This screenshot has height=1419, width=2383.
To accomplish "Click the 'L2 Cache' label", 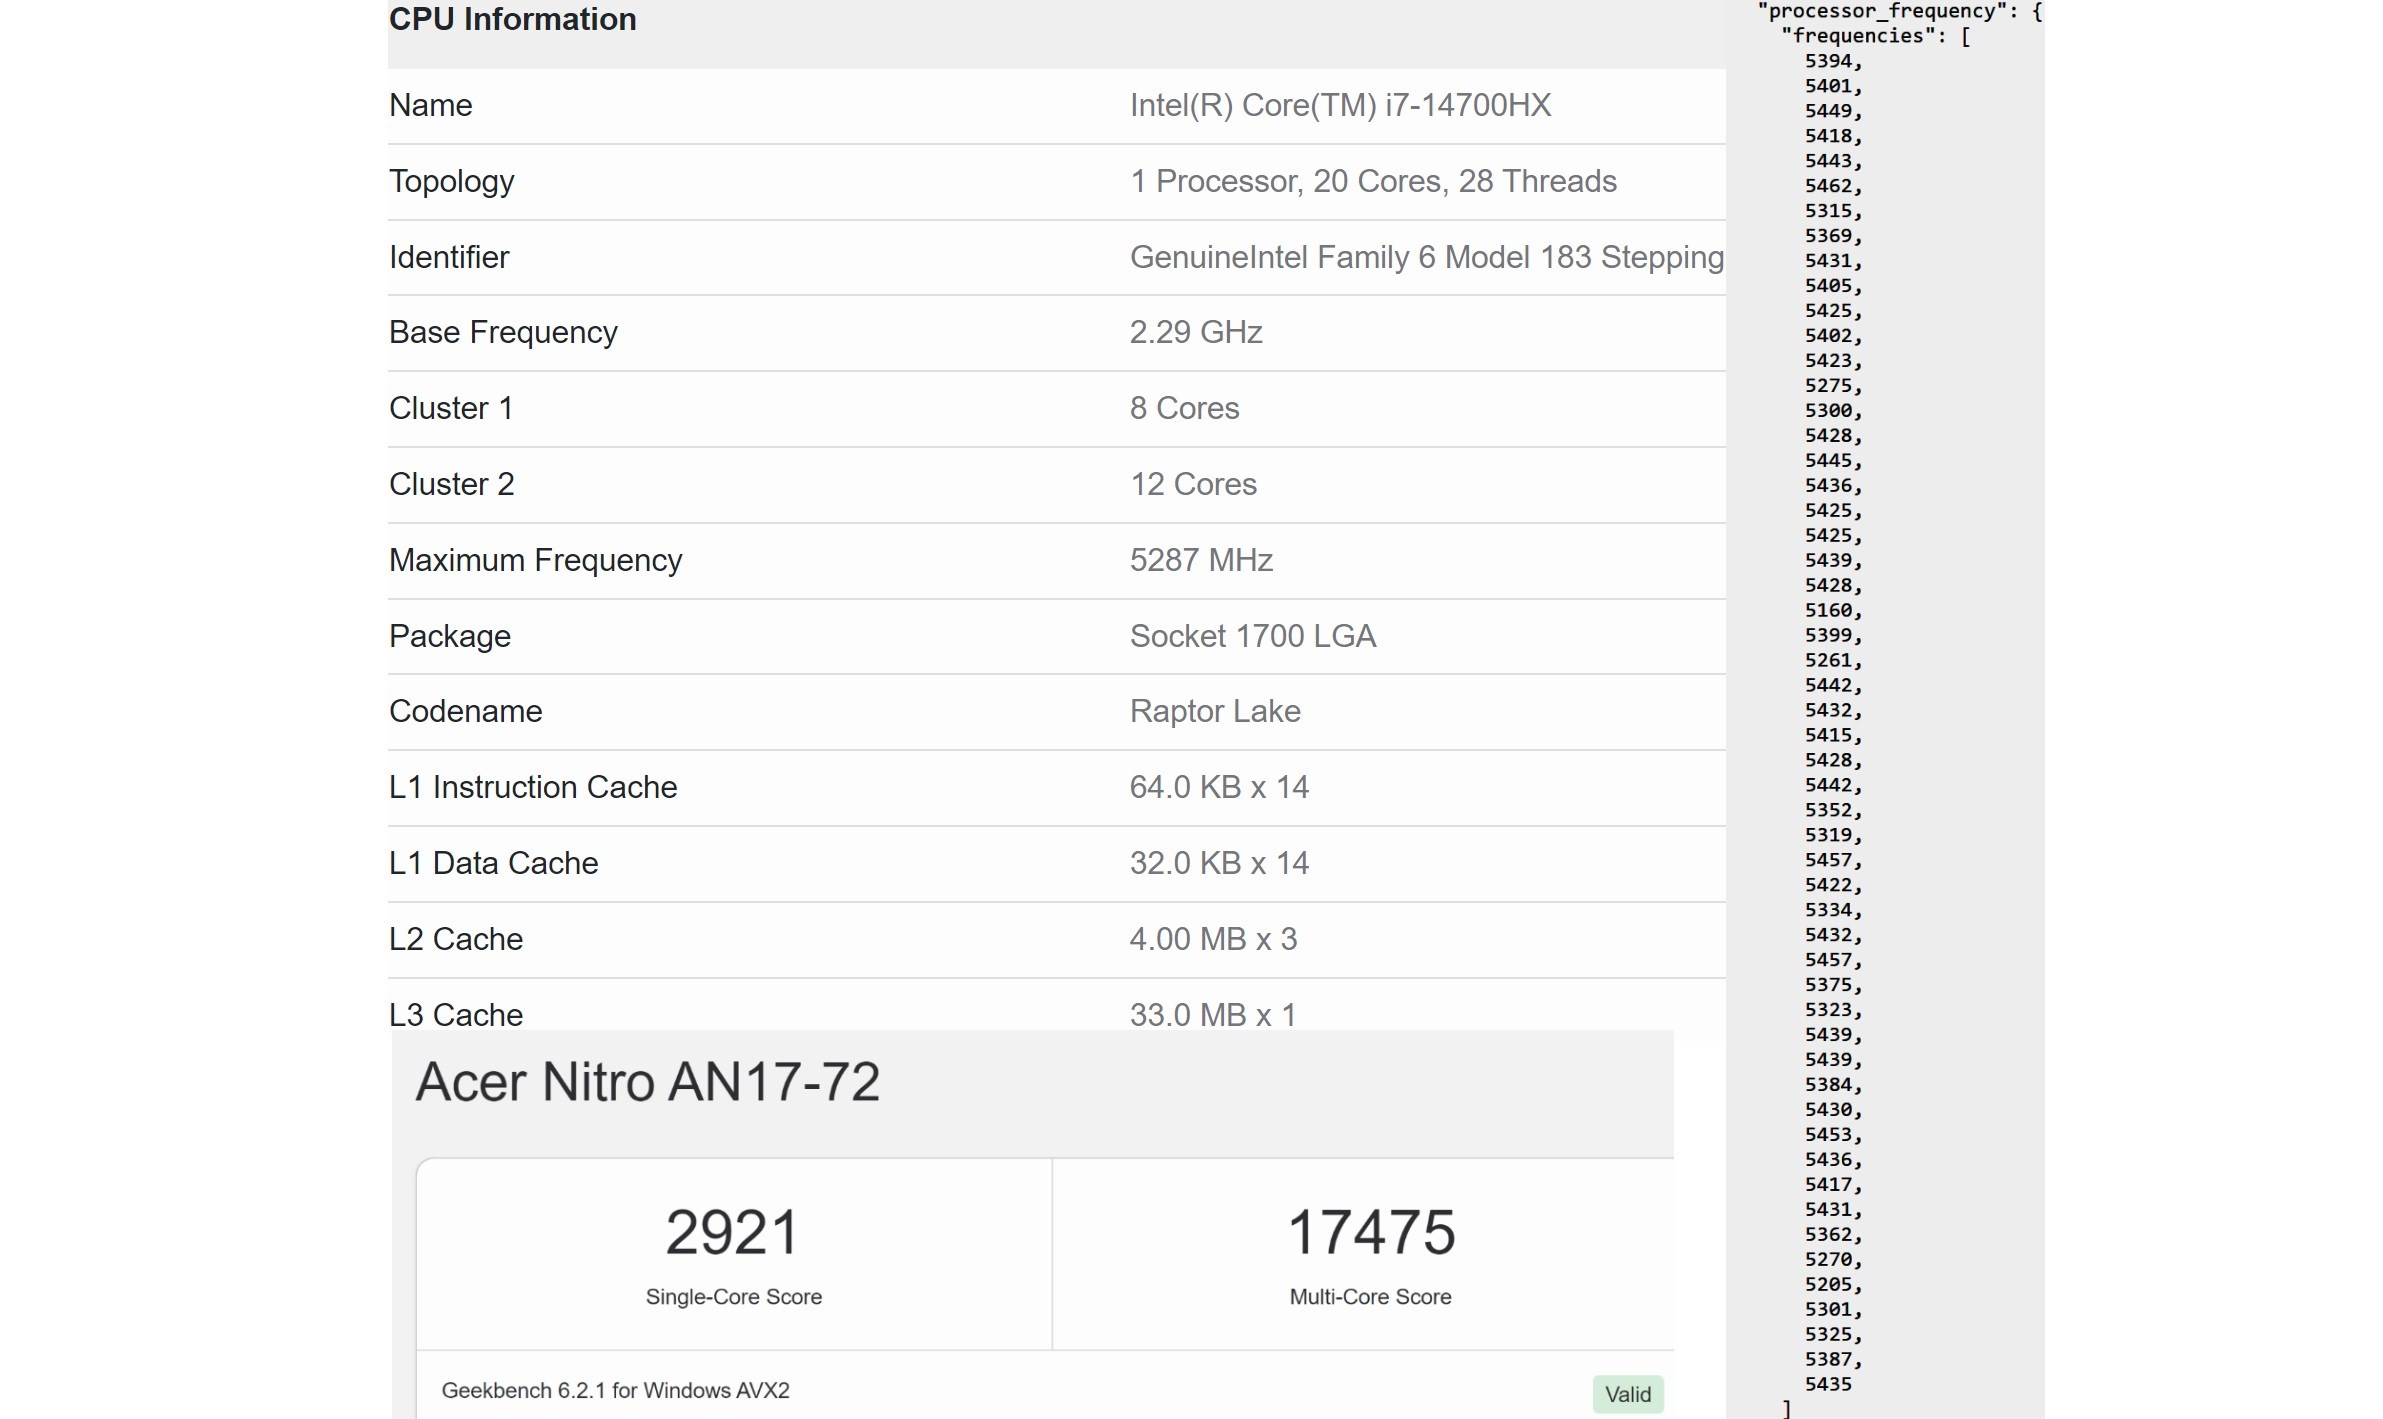I will 455,939.
